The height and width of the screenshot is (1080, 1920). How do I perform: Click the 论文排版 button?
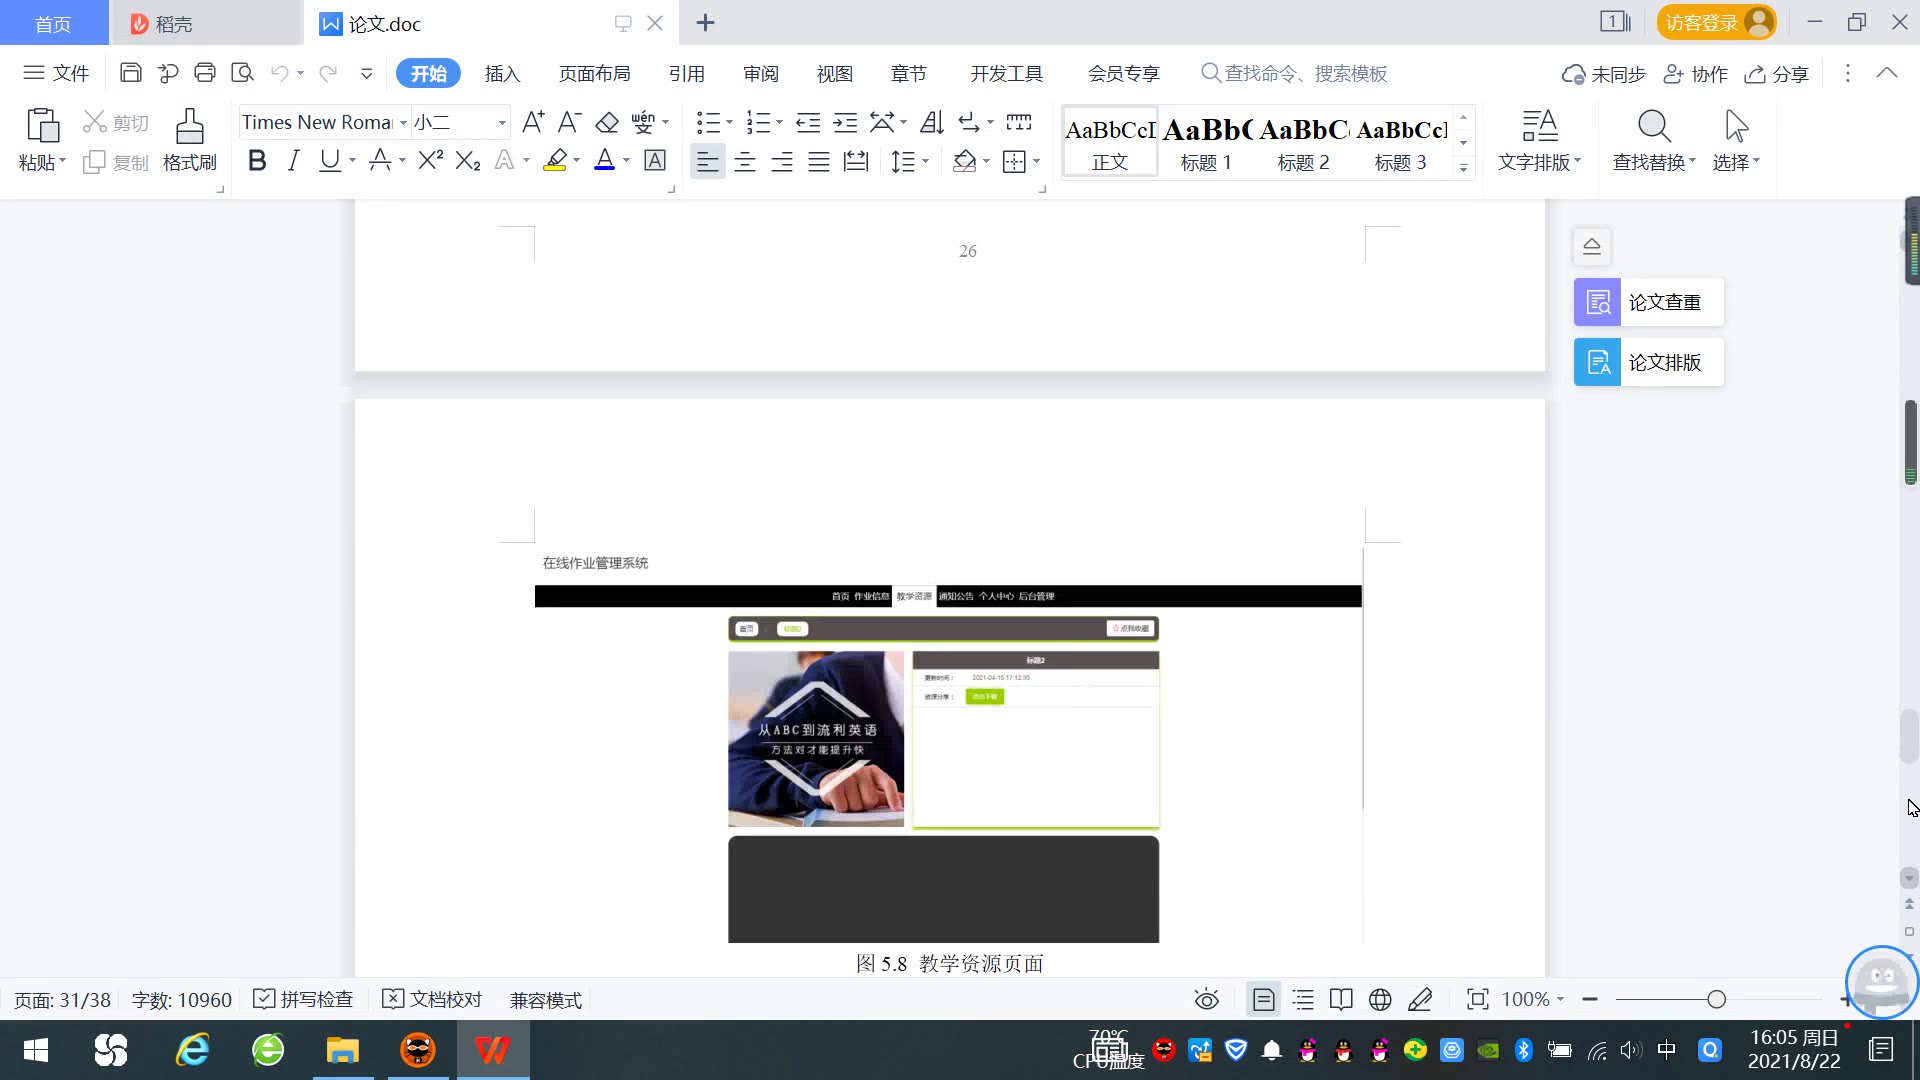[x=1648, y=362]
